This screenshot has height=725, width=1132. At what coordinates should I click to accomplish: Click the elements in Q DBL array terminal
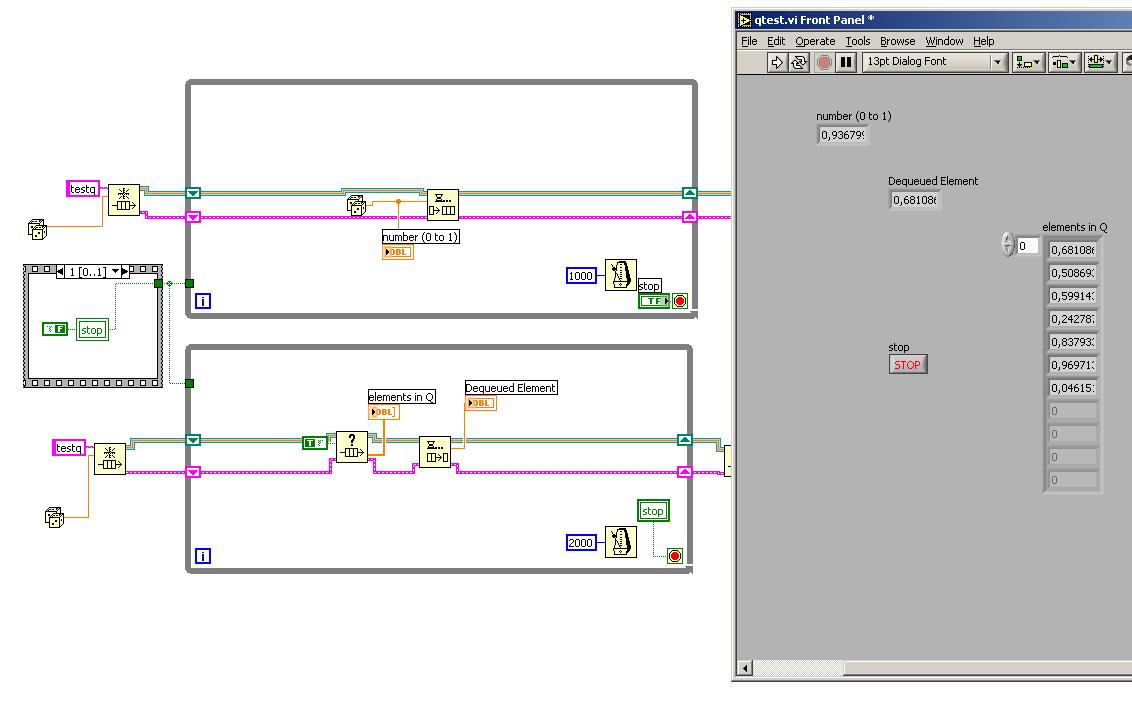tap(383, 412)
